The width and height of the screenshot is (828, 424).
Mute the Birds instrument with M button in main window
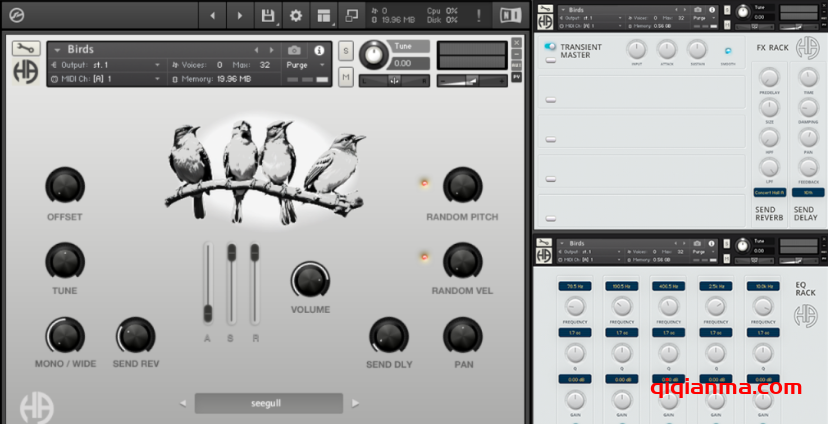[x=346, y=77]
